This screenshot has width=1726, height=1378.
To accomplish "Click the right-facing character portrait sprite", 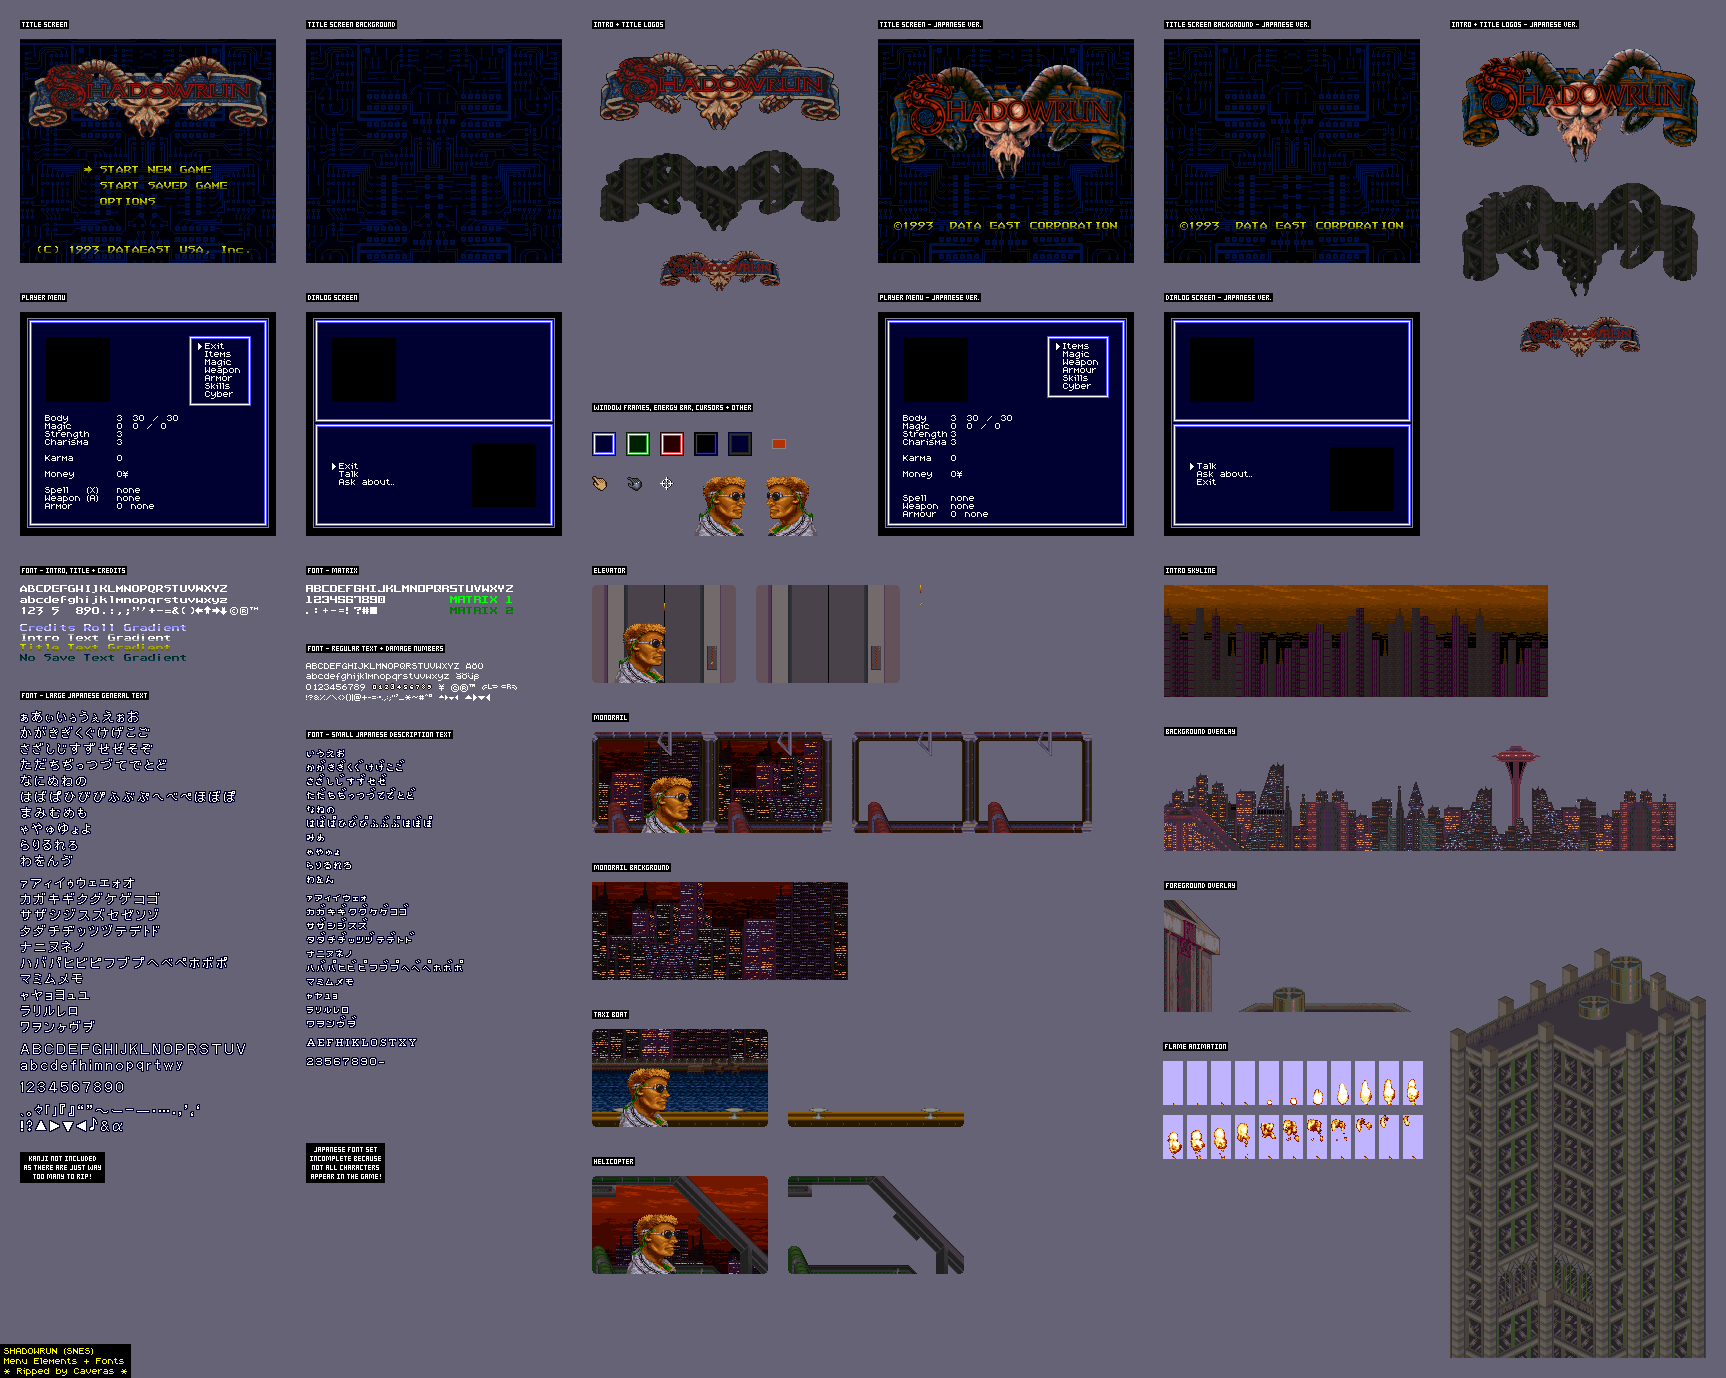I will (x=722, y=506).
